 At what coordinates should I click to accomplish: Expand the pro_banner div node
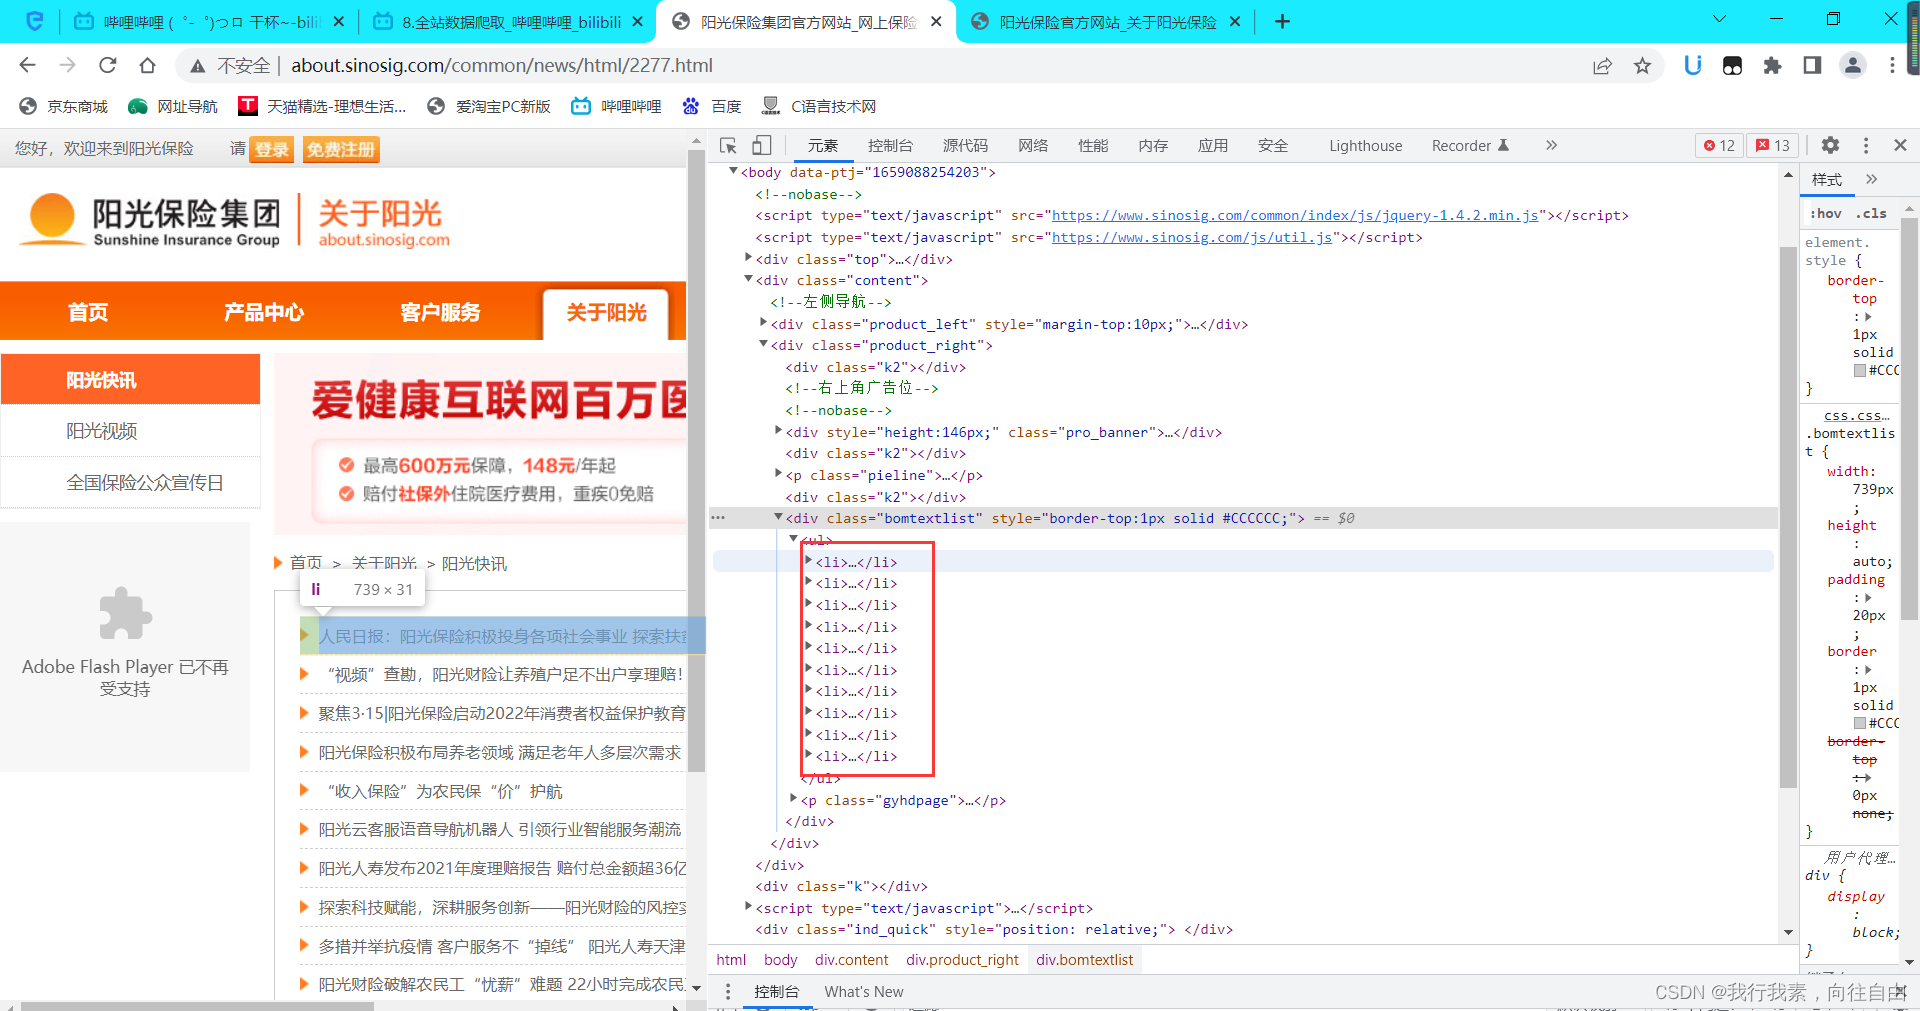click(778, 430)
